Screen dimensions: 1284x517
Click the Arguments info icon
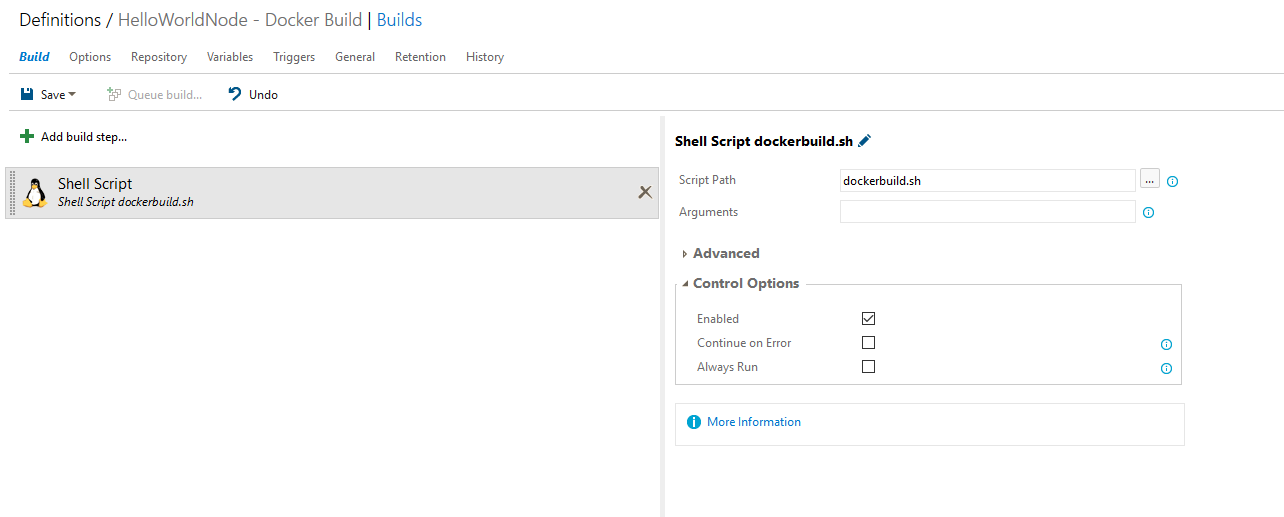tap(1148, 213)
